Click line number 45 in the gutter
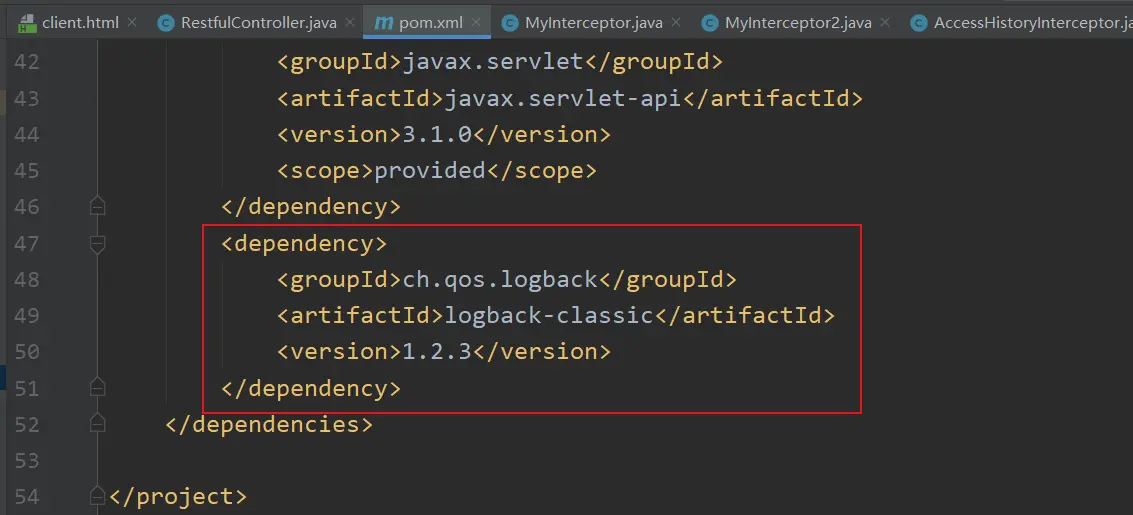This screenshot has height=515, width=1133. click(x=26, y=170)
